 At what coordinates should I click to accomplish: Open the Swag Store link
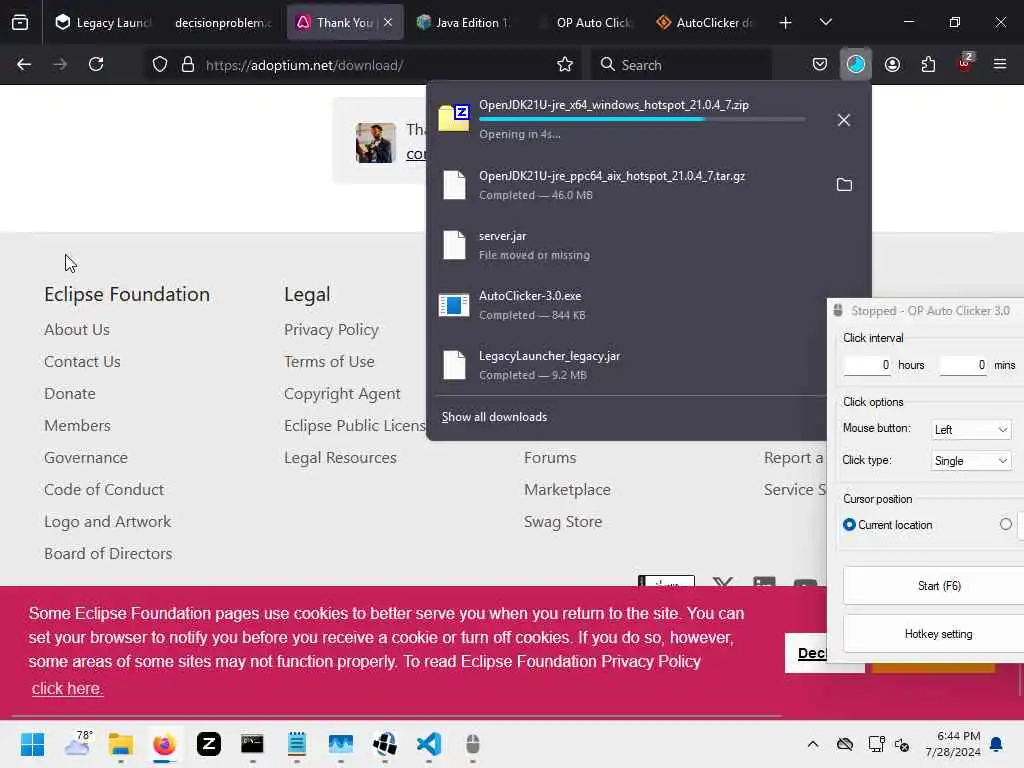[563, 521]
